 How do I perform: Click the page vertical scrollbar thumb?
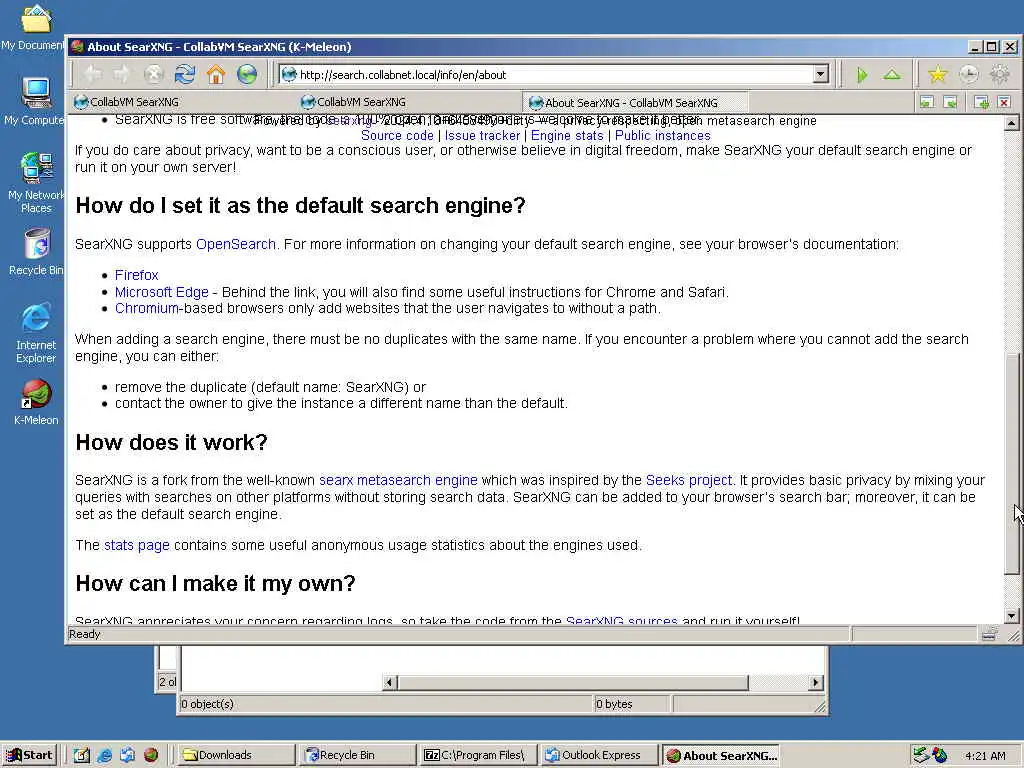click(1012, 464)
